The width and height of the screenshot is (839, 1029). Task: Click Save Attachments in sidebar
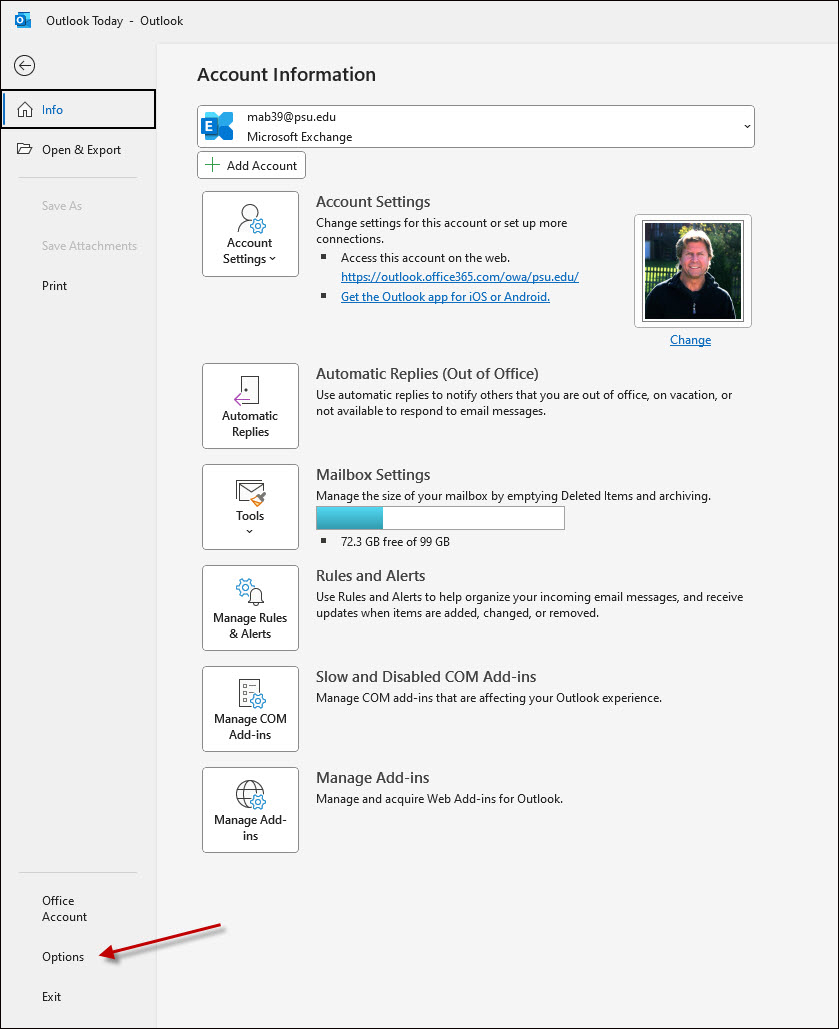tap(89, 245)
